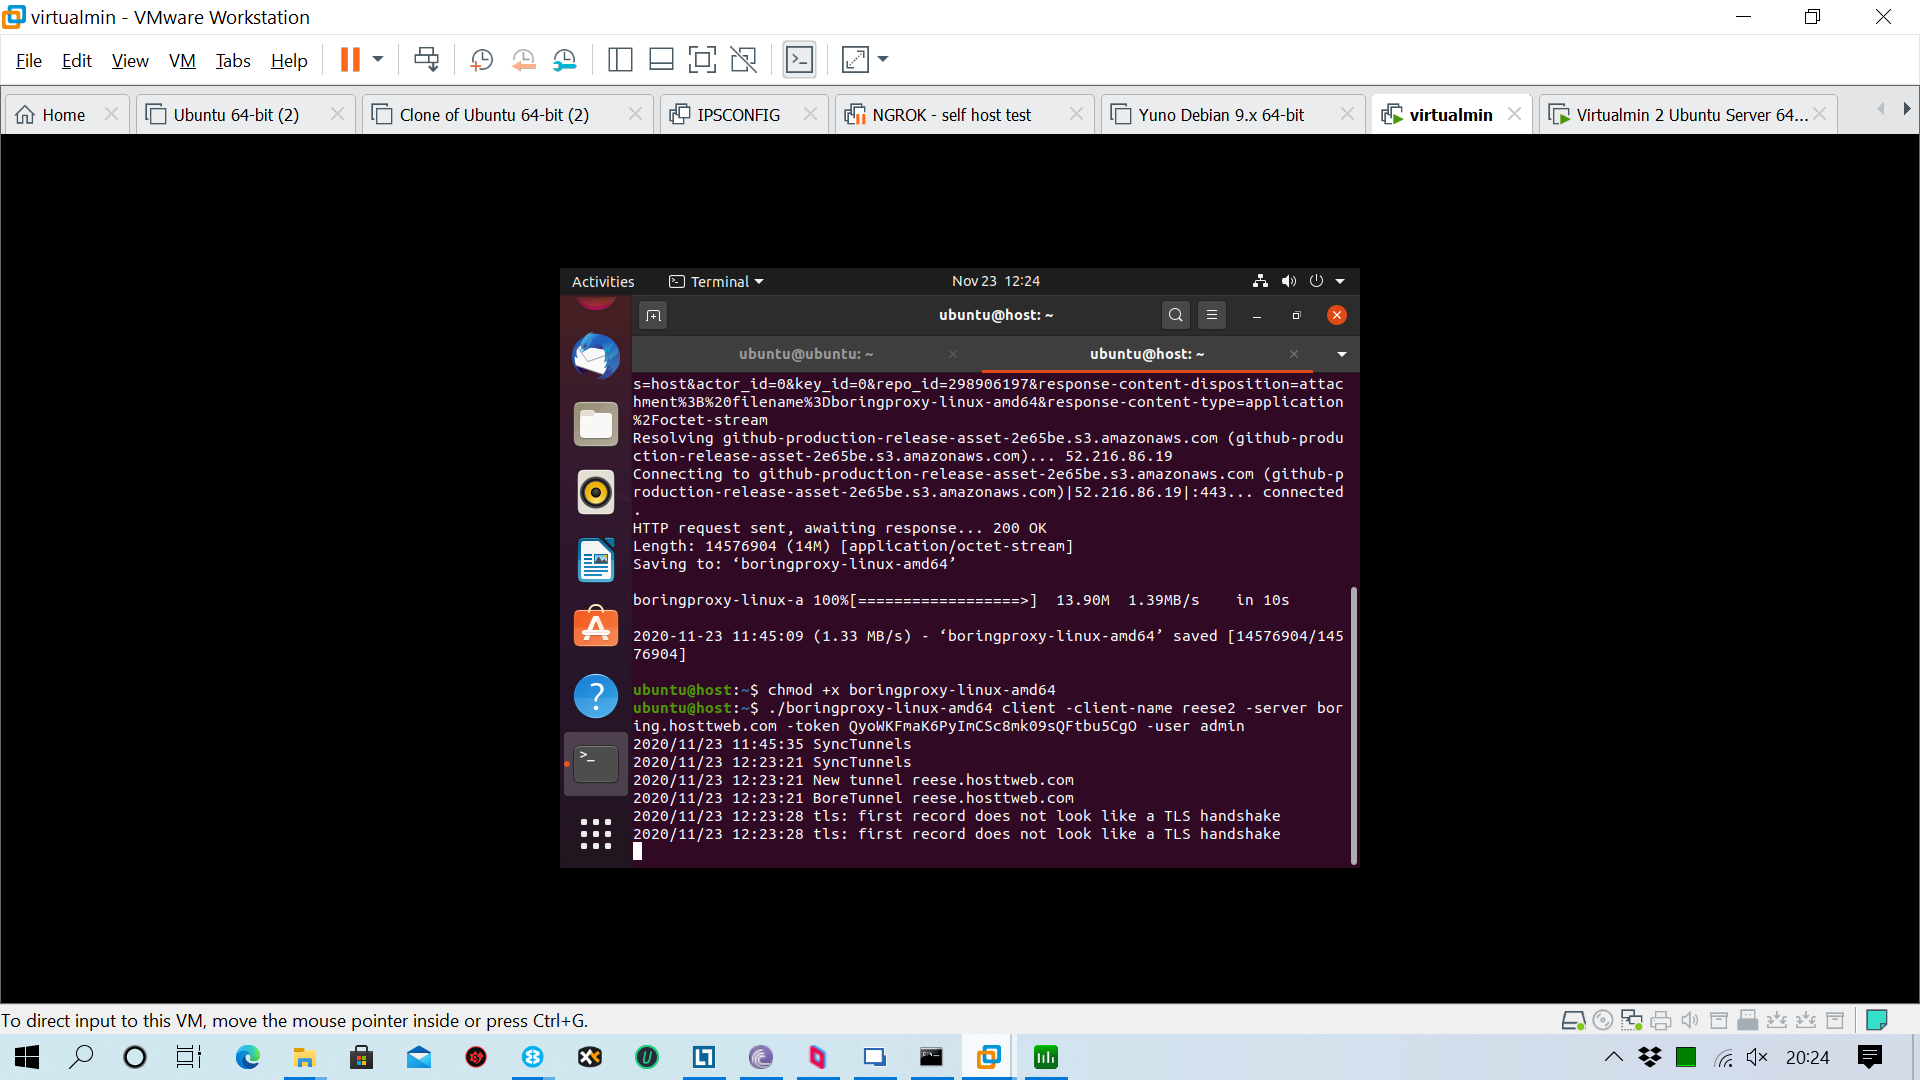The image size is (1920, 1080).
Task: Click the Activities button in Ubuntu
Action: pos(603,281)
